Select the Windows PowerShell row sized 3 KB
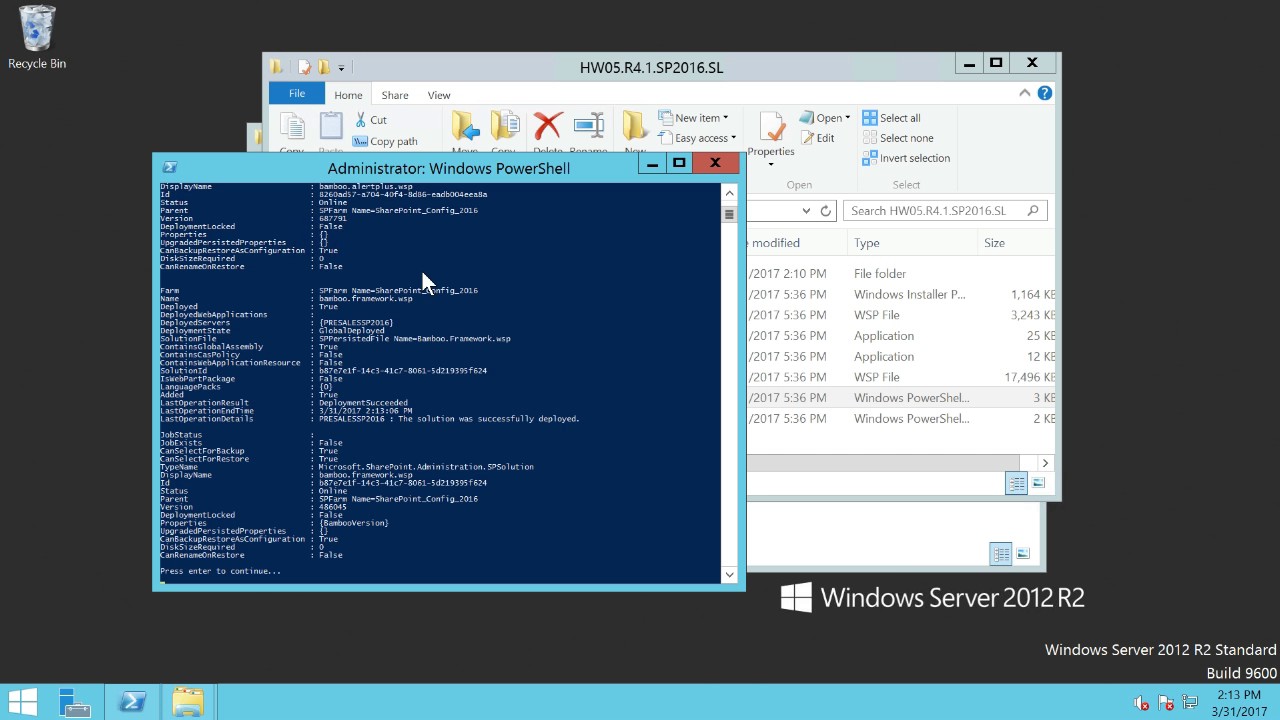The width and height of the screenshot is (1280, 720). (901, 398)
